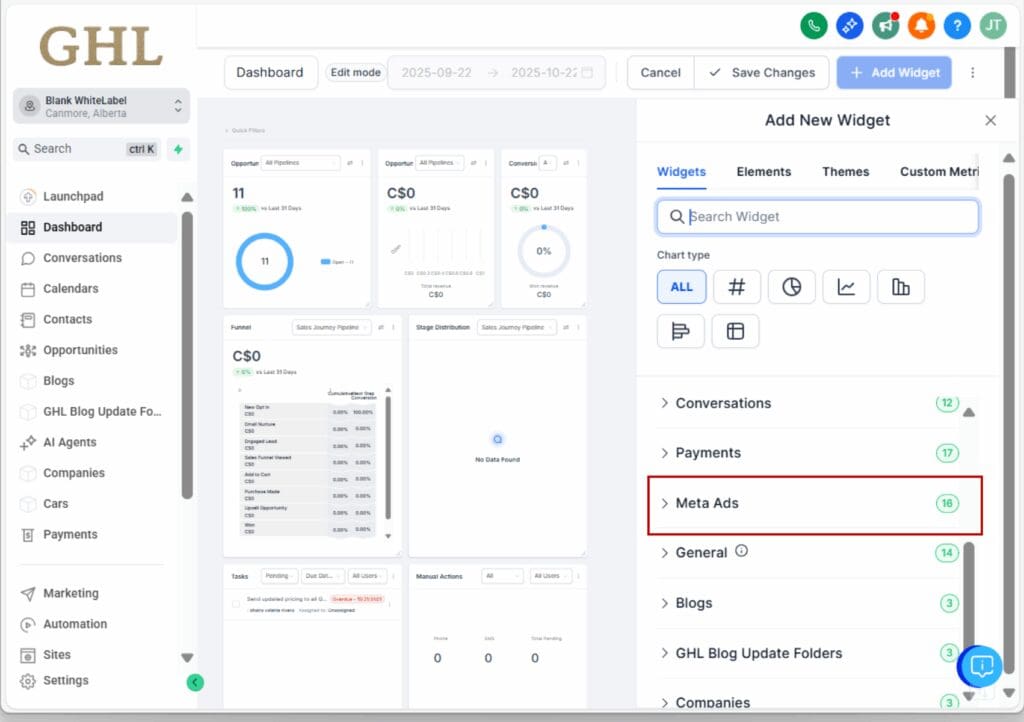Select the column chart type filter
This screenshot has width=1024, height=722.
901,287
